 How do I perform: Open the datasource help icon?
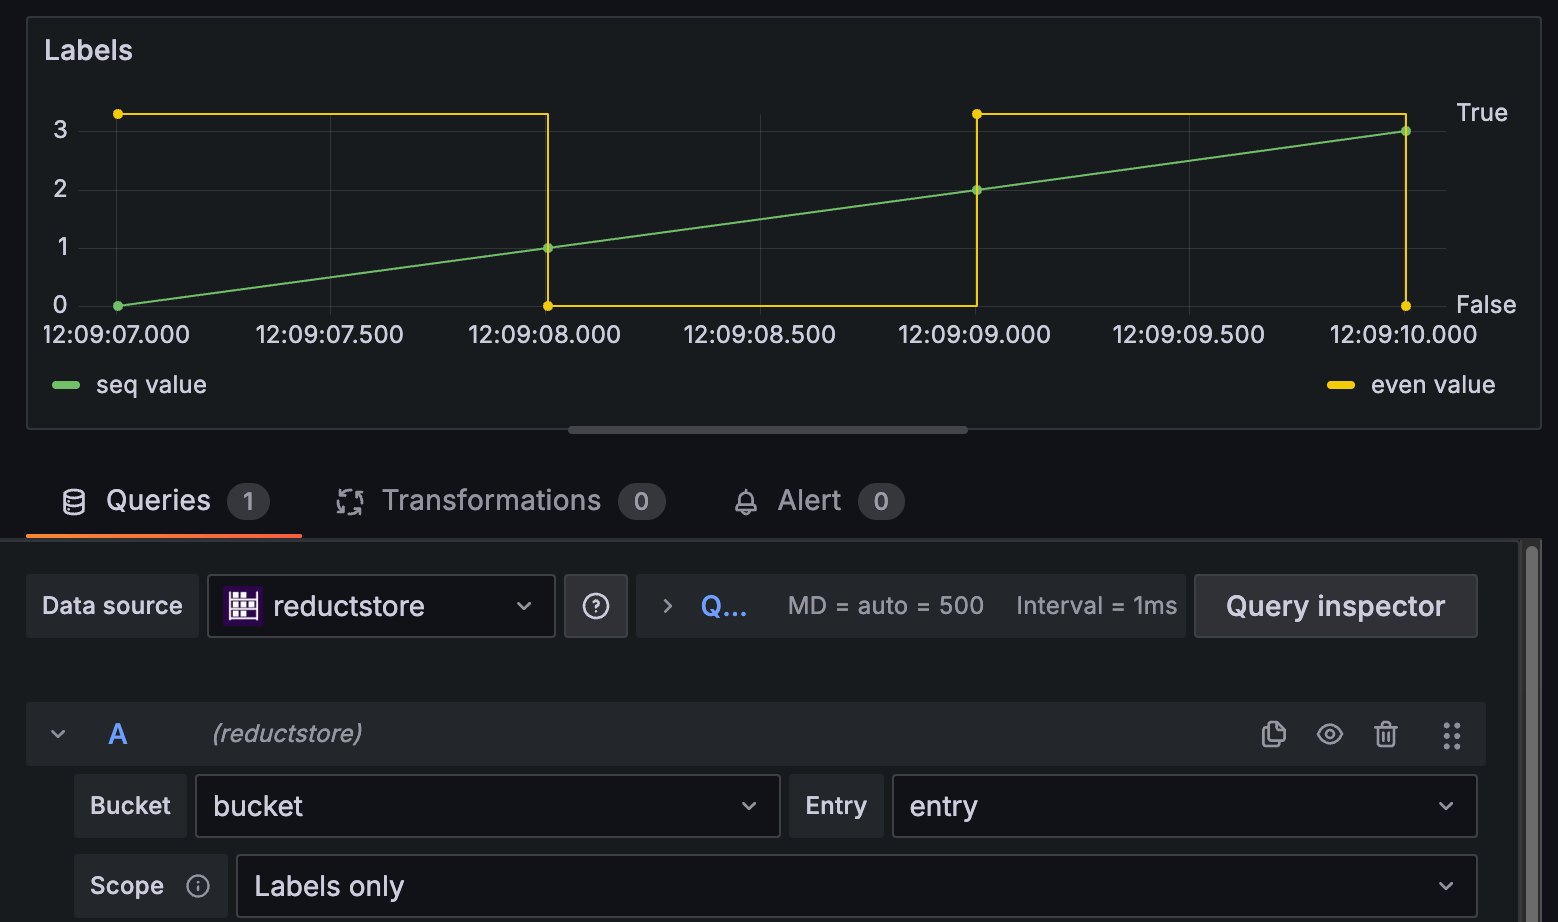click(x=596, y=606)
